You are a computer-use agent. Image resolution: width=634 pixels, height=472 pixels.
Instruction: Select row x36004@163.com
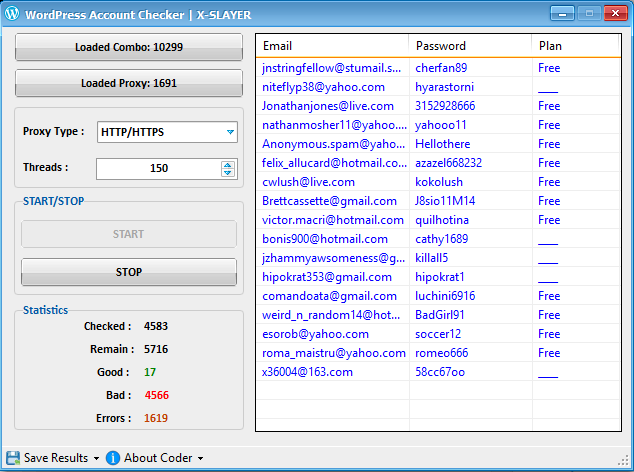(438, 372)
